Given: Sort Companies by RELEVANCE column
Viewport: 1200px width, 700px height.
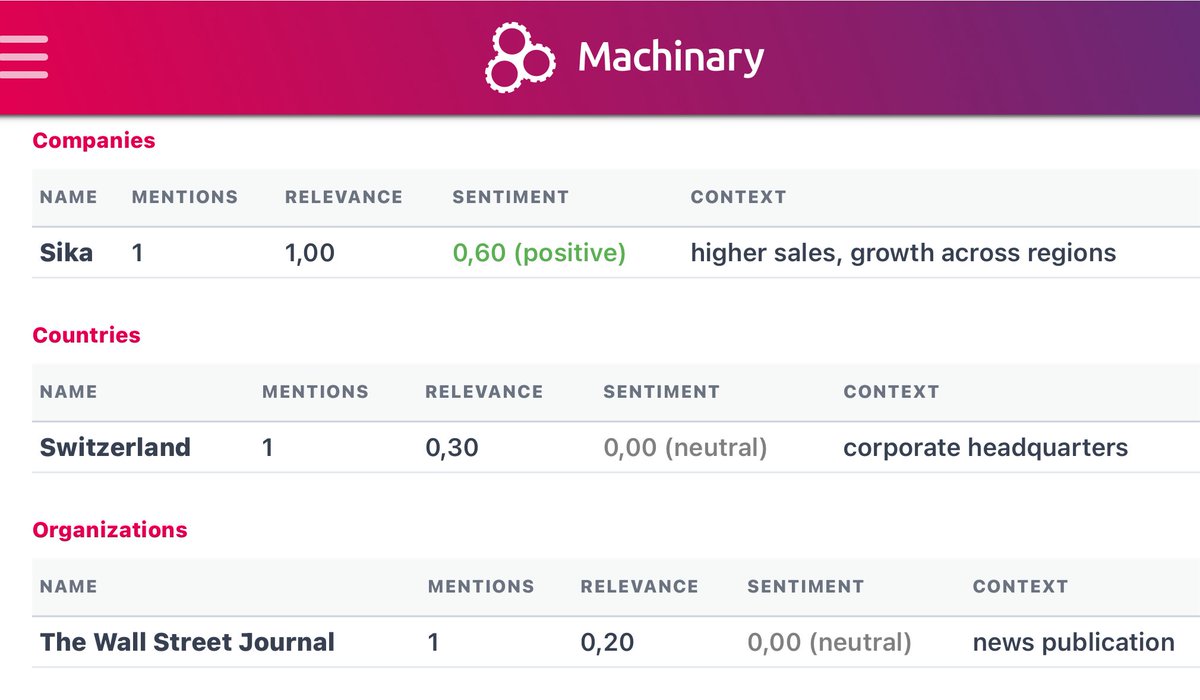Looking at the screenshot, I should [343, 197].
